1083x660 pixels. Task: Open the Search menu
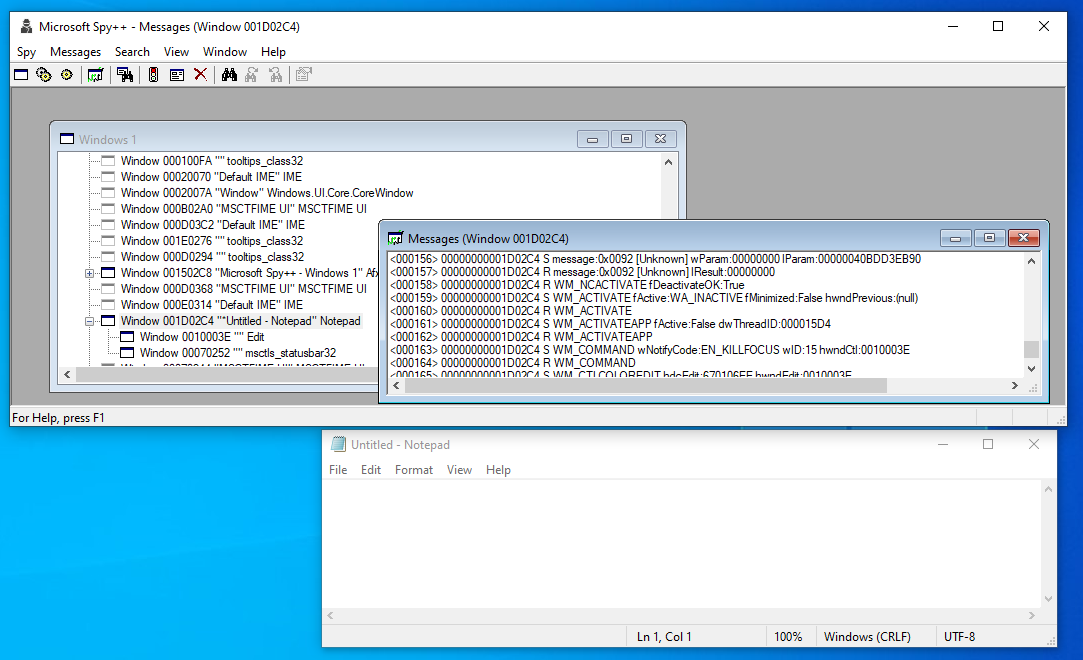tap(132, 52)
